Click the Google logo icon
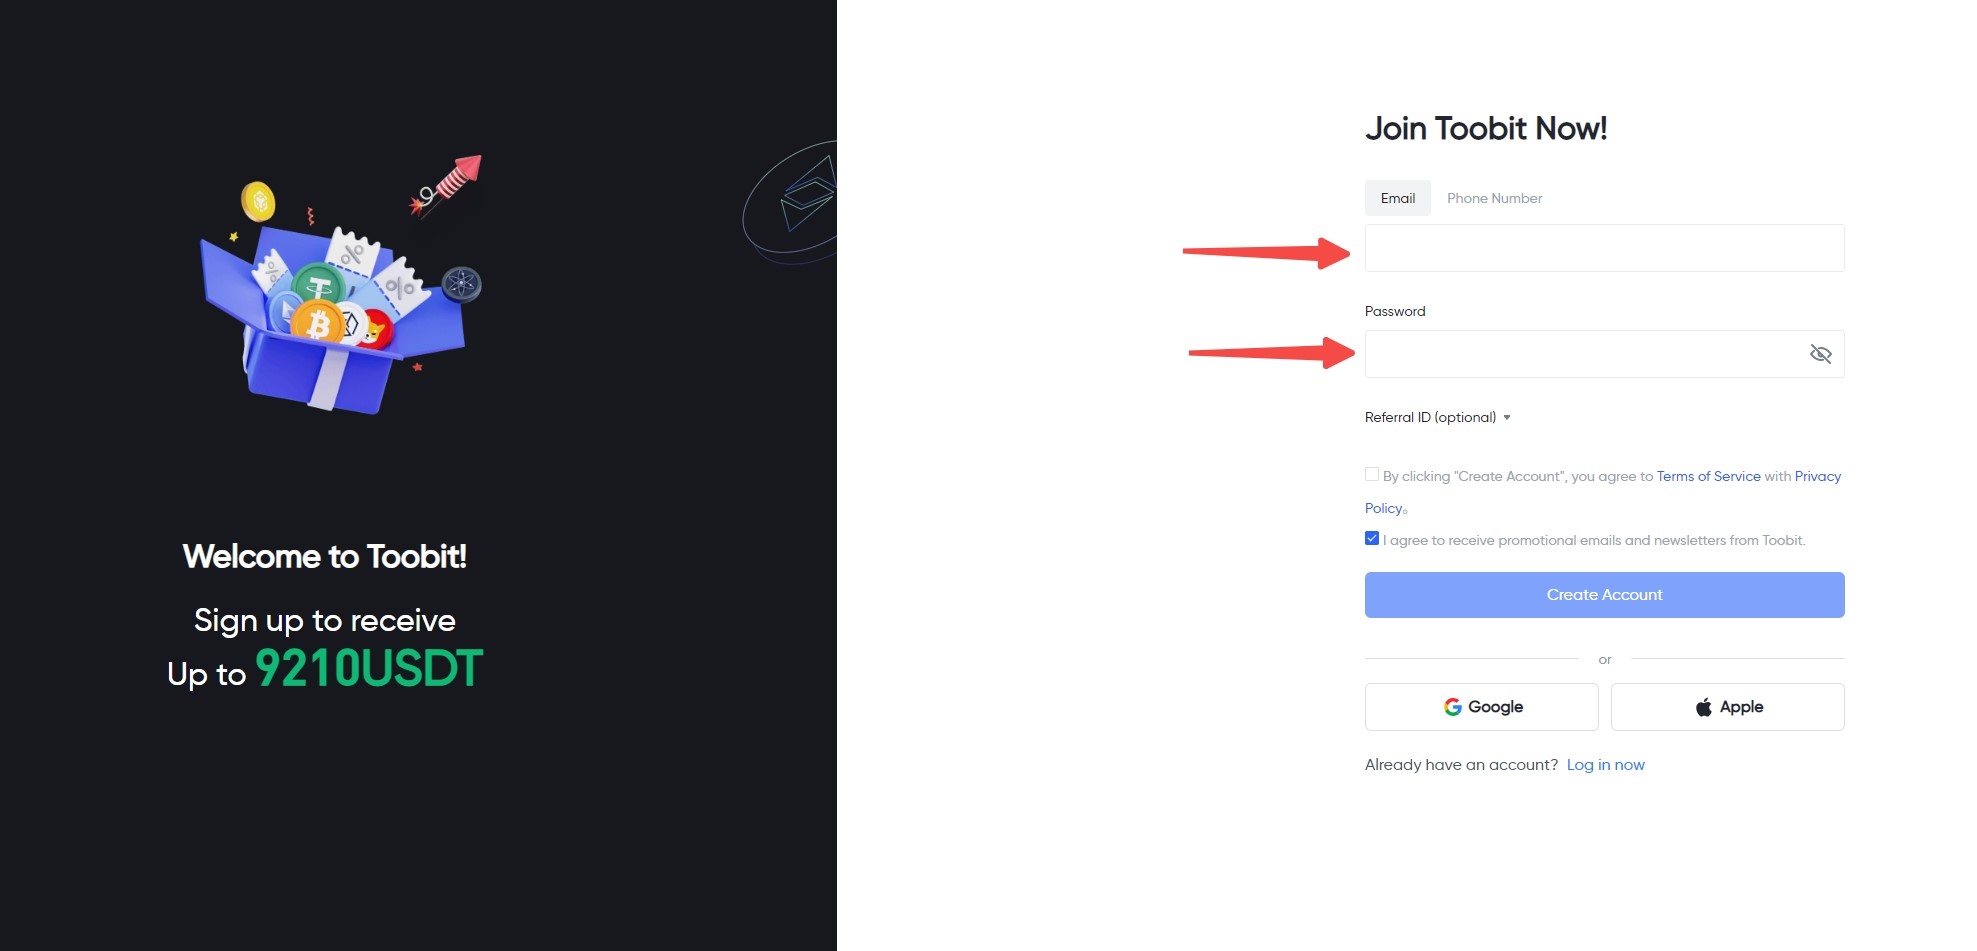 point(1453,707)
